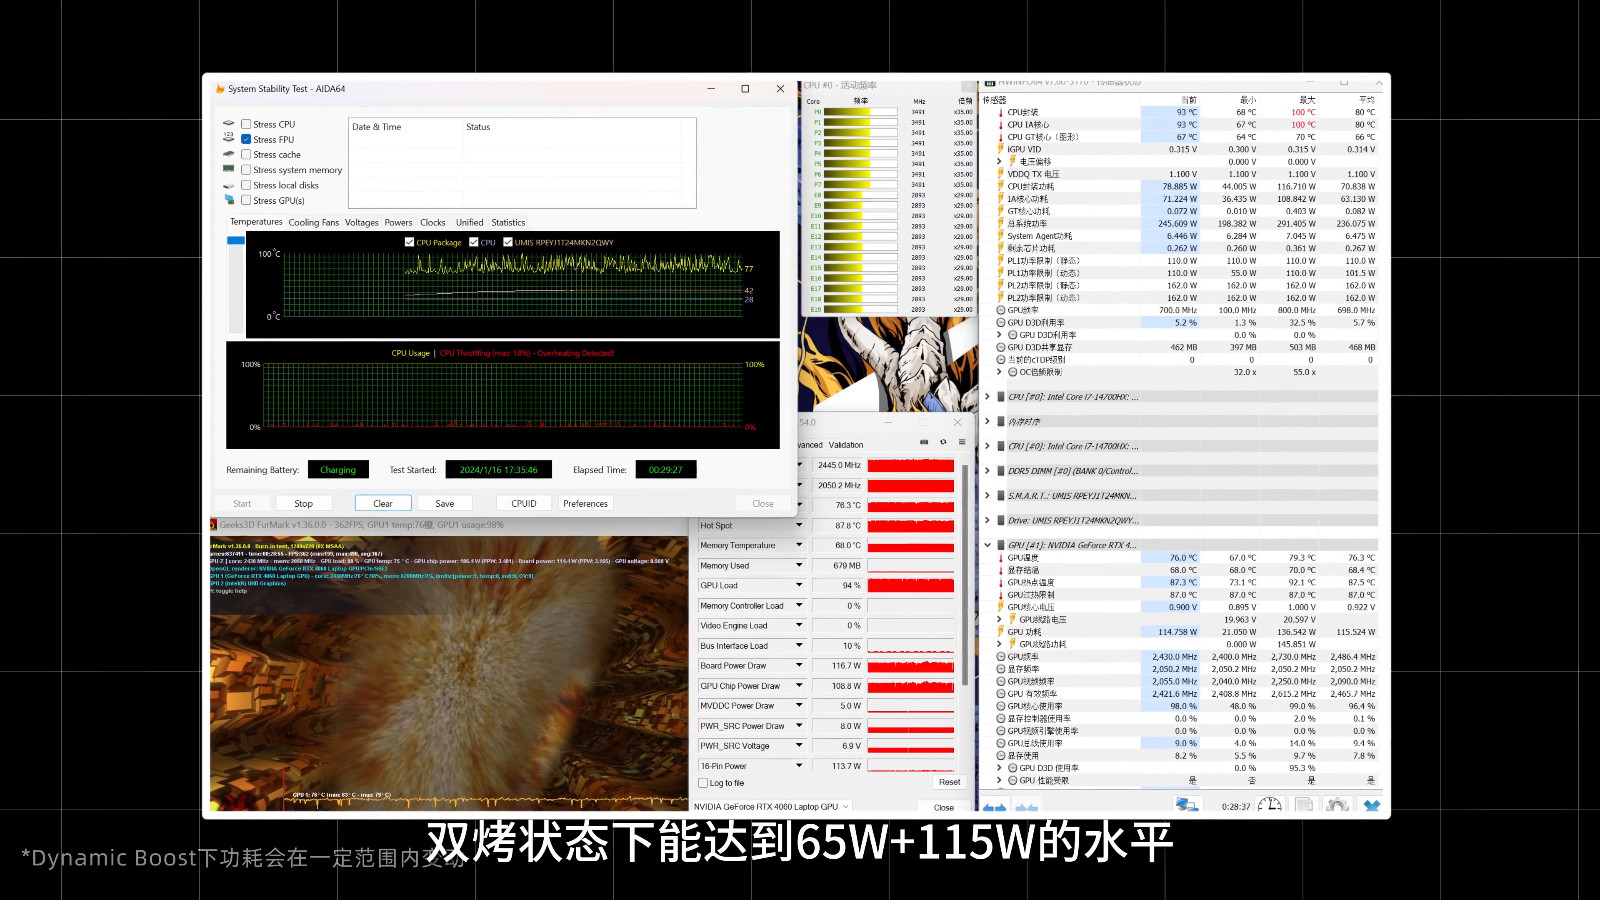Switch to Clocks tab
Viewport: 1600px width, 900px height.
(x=433, y=222)
